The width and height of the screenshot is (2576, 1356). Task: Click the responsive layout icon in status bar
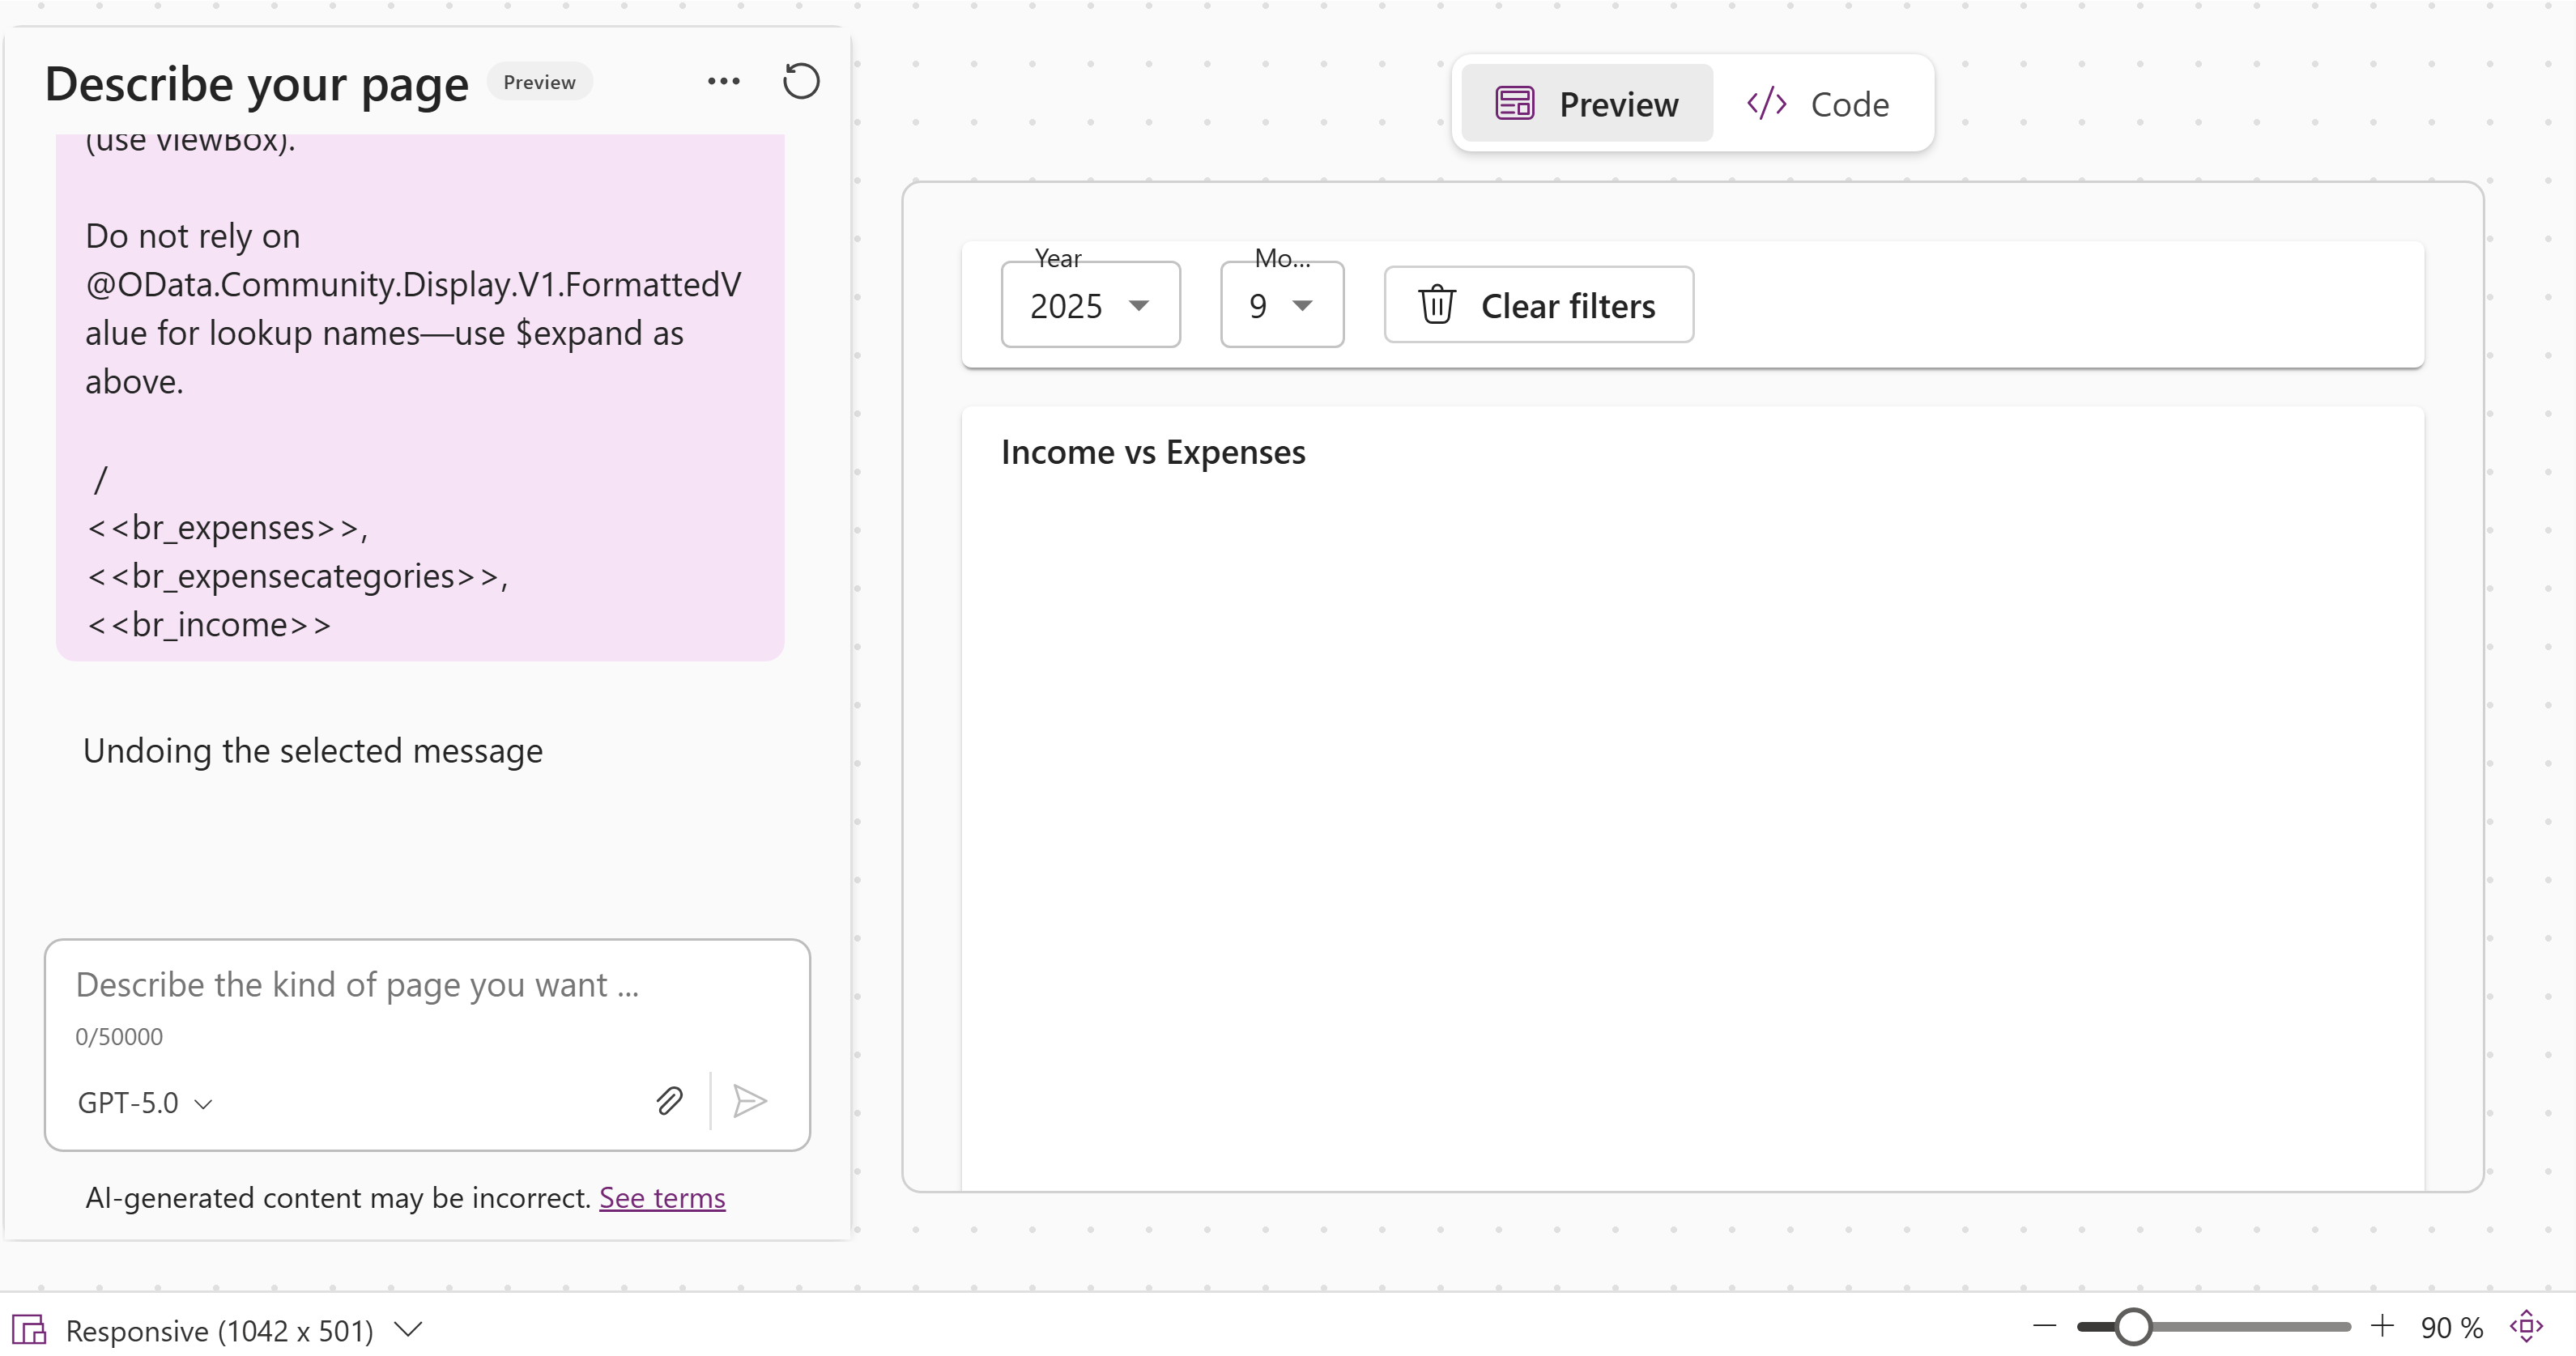click(x=30, y=1330)
